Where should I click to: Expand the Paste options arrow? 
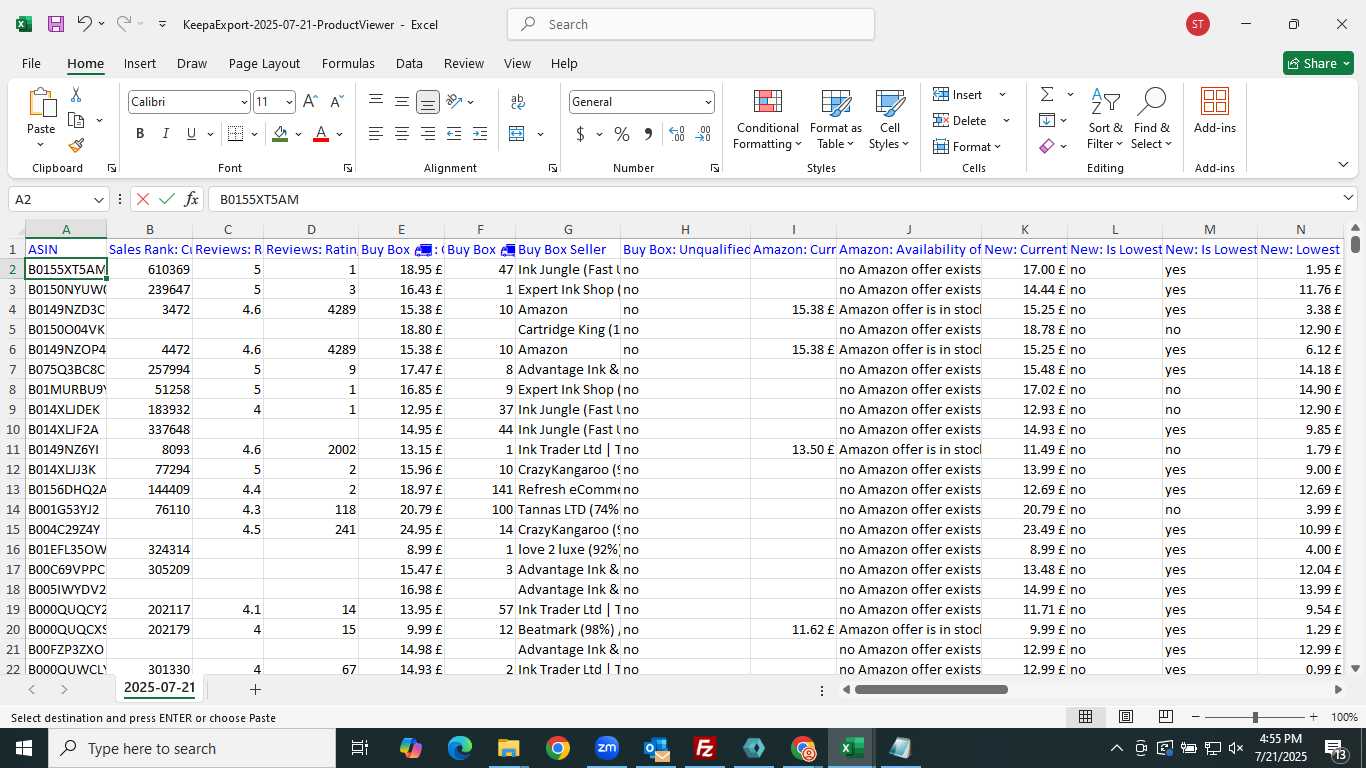pyautogui.click(x=41, y=145)
